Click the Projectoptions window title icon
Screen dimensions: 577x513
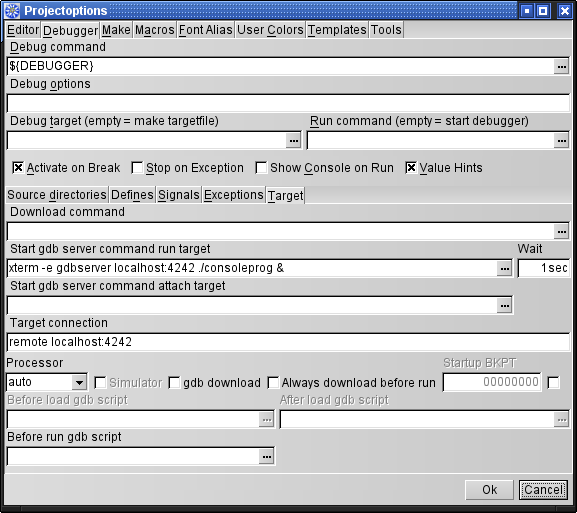pyautogui.click(x=12, y=11)
